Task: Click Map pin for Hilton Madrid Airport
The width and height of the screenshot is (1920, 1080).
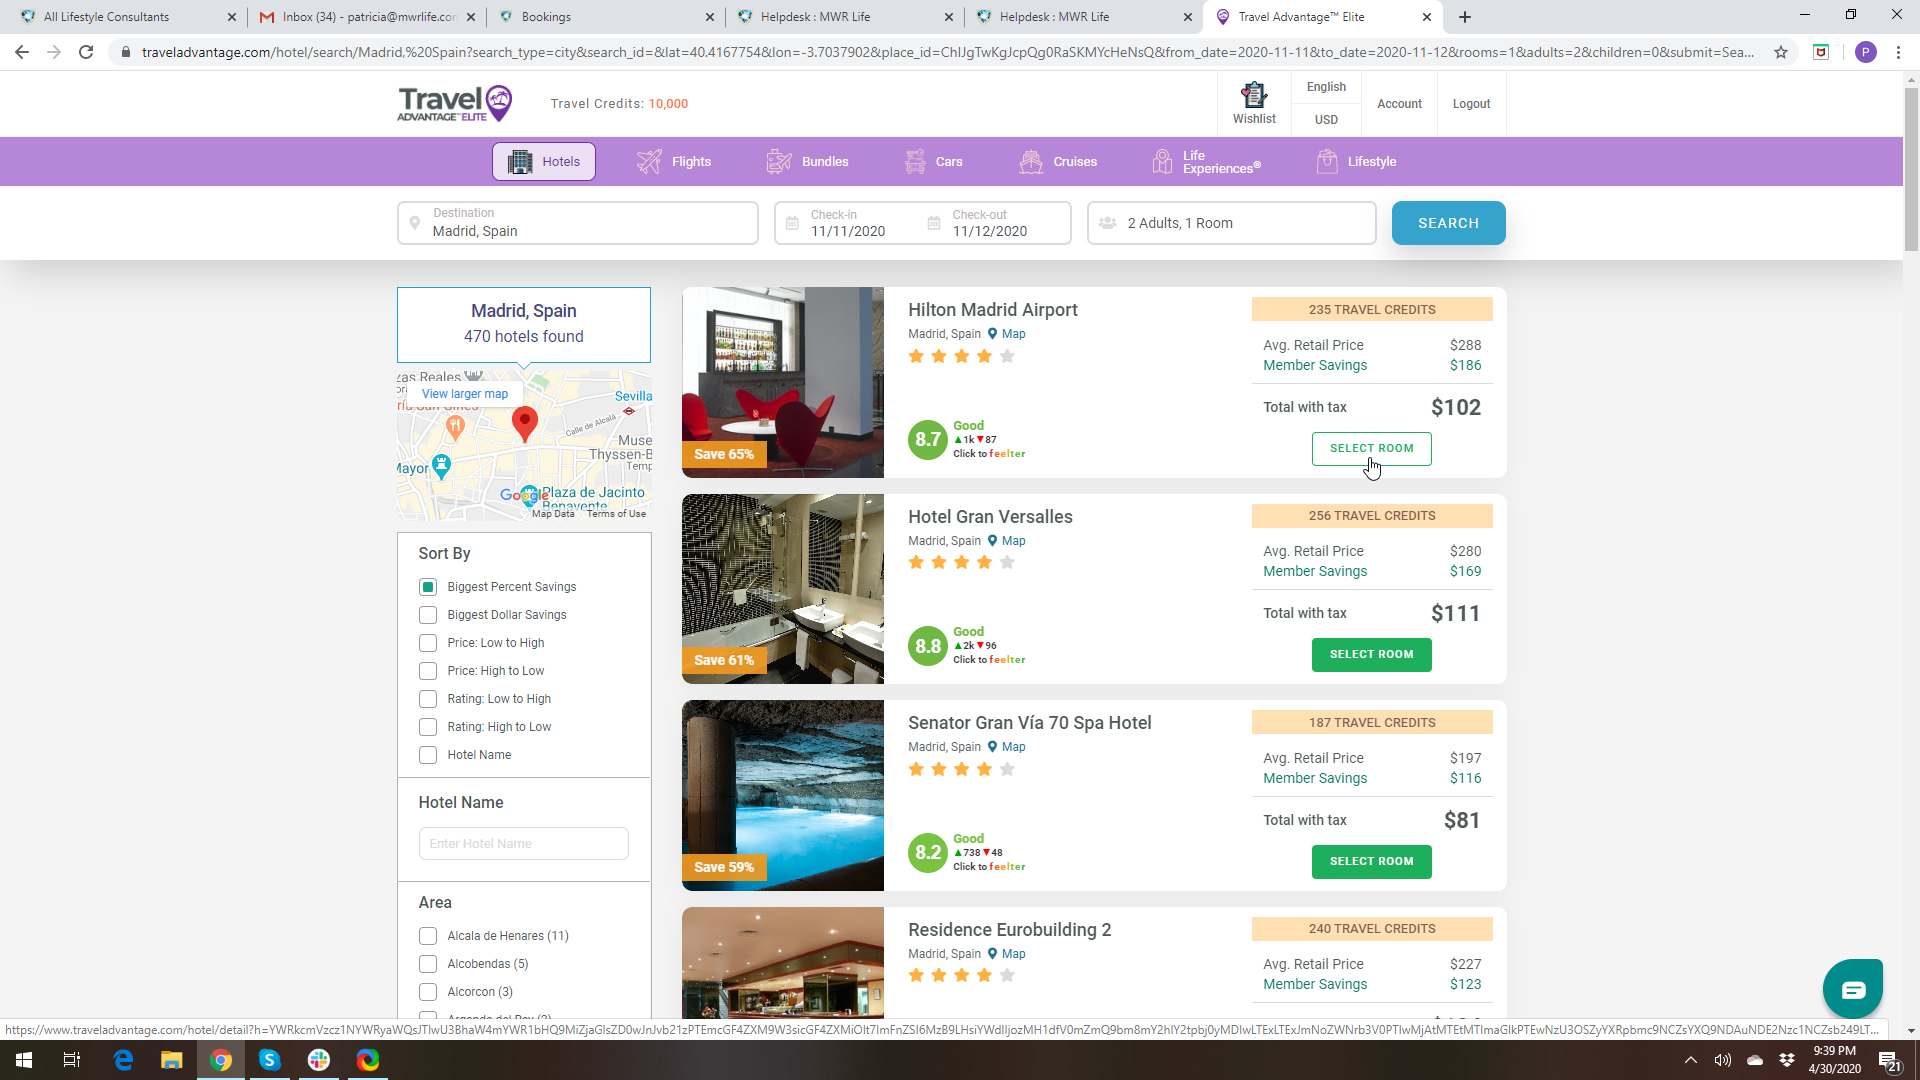Action: 993,334
